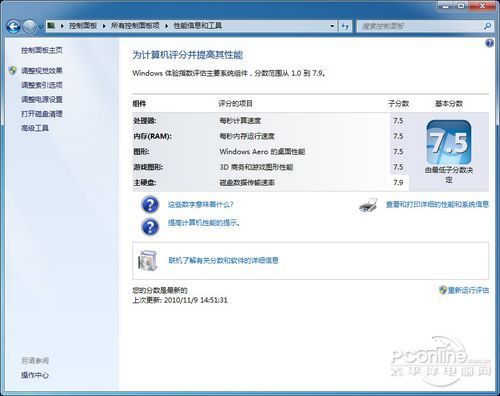Expand the arrow after 控制面板 breadcrumb

click(x=104, y=26)
